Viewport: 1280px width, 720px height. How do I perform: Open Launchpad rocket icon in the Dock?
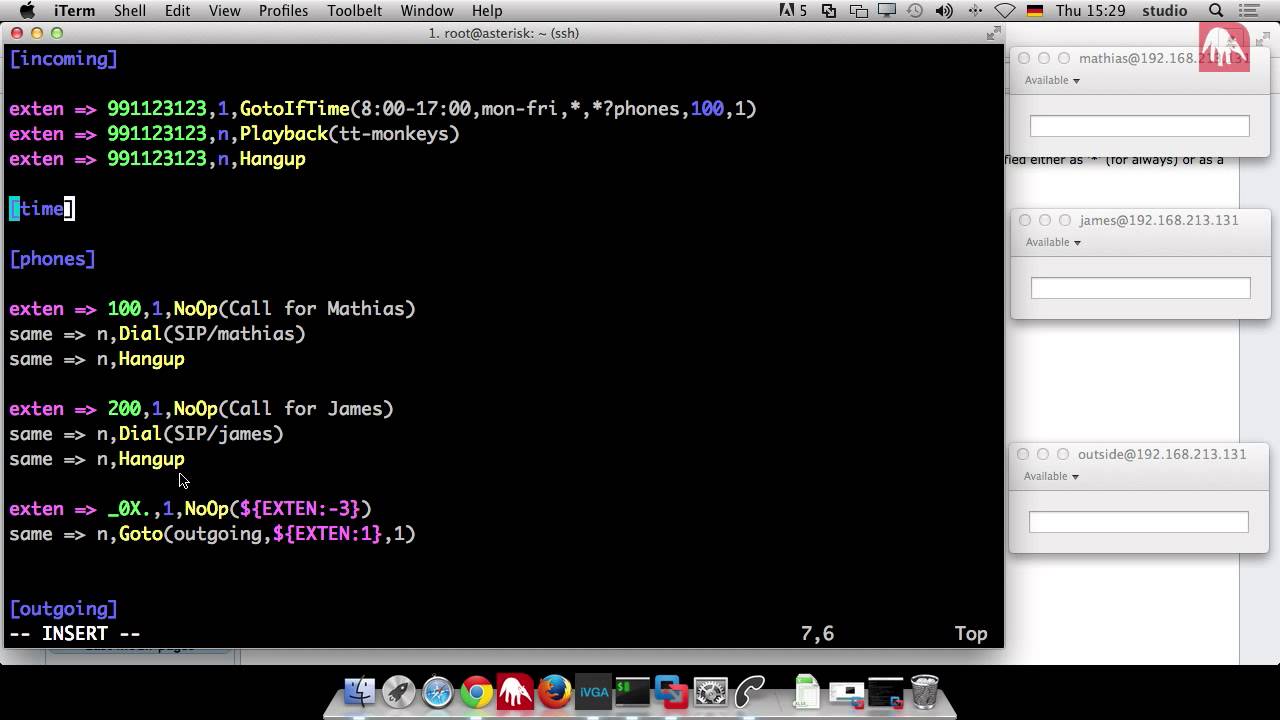point(398,692)
